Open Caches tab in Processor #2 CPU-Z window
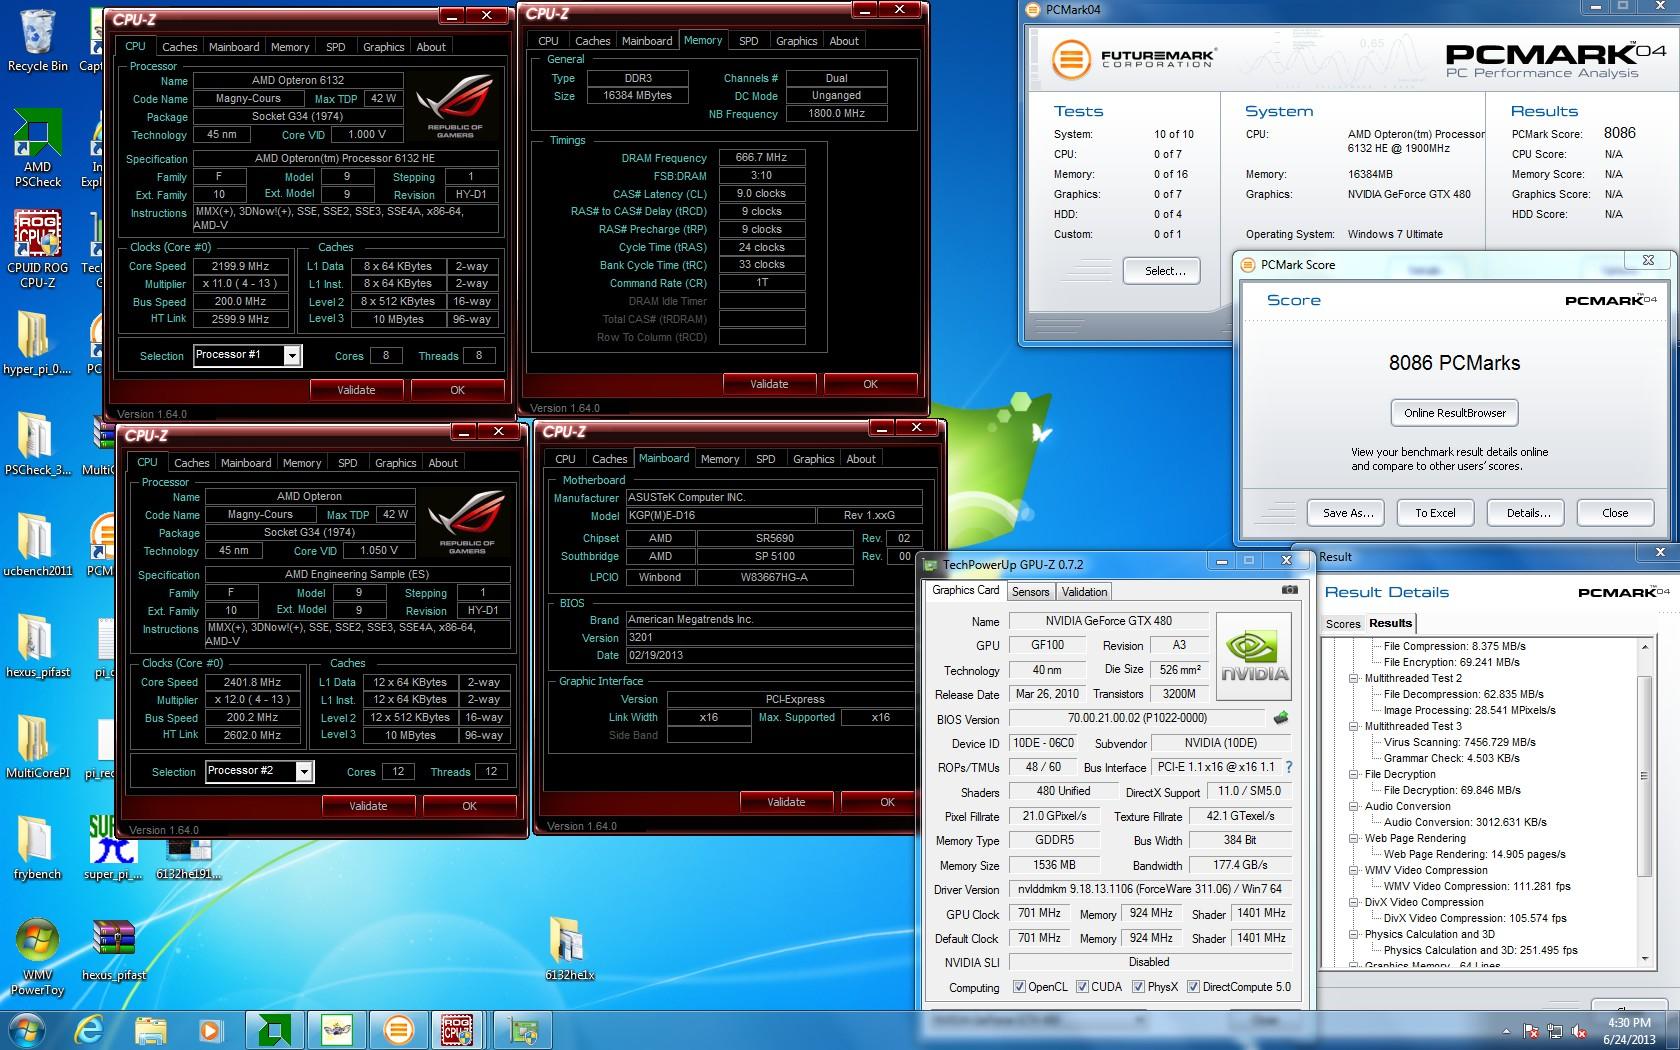 (191, 463)
